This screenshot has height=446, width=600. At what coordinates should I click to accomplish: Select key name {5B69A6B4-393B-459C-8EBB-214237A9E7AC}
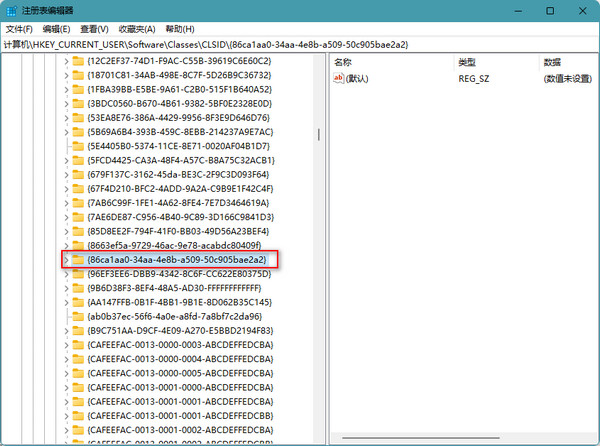click(180, 132)
